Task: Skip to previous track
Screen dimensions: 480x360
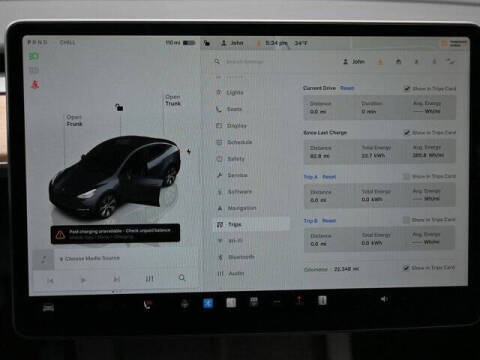Action: (50, 280)
